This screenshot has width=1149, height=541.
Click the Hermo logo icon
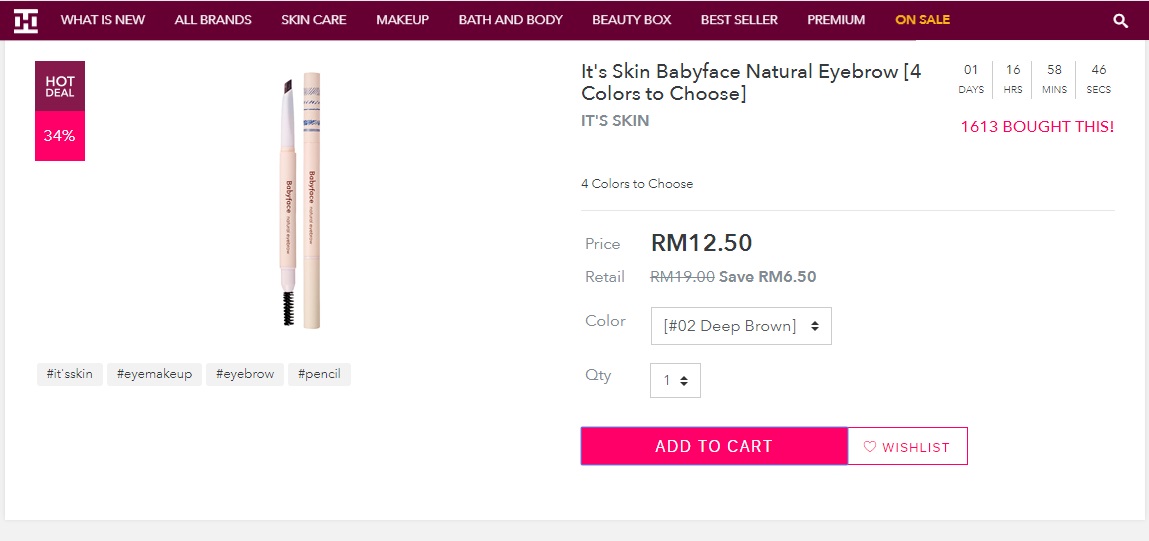pos(26,21)
